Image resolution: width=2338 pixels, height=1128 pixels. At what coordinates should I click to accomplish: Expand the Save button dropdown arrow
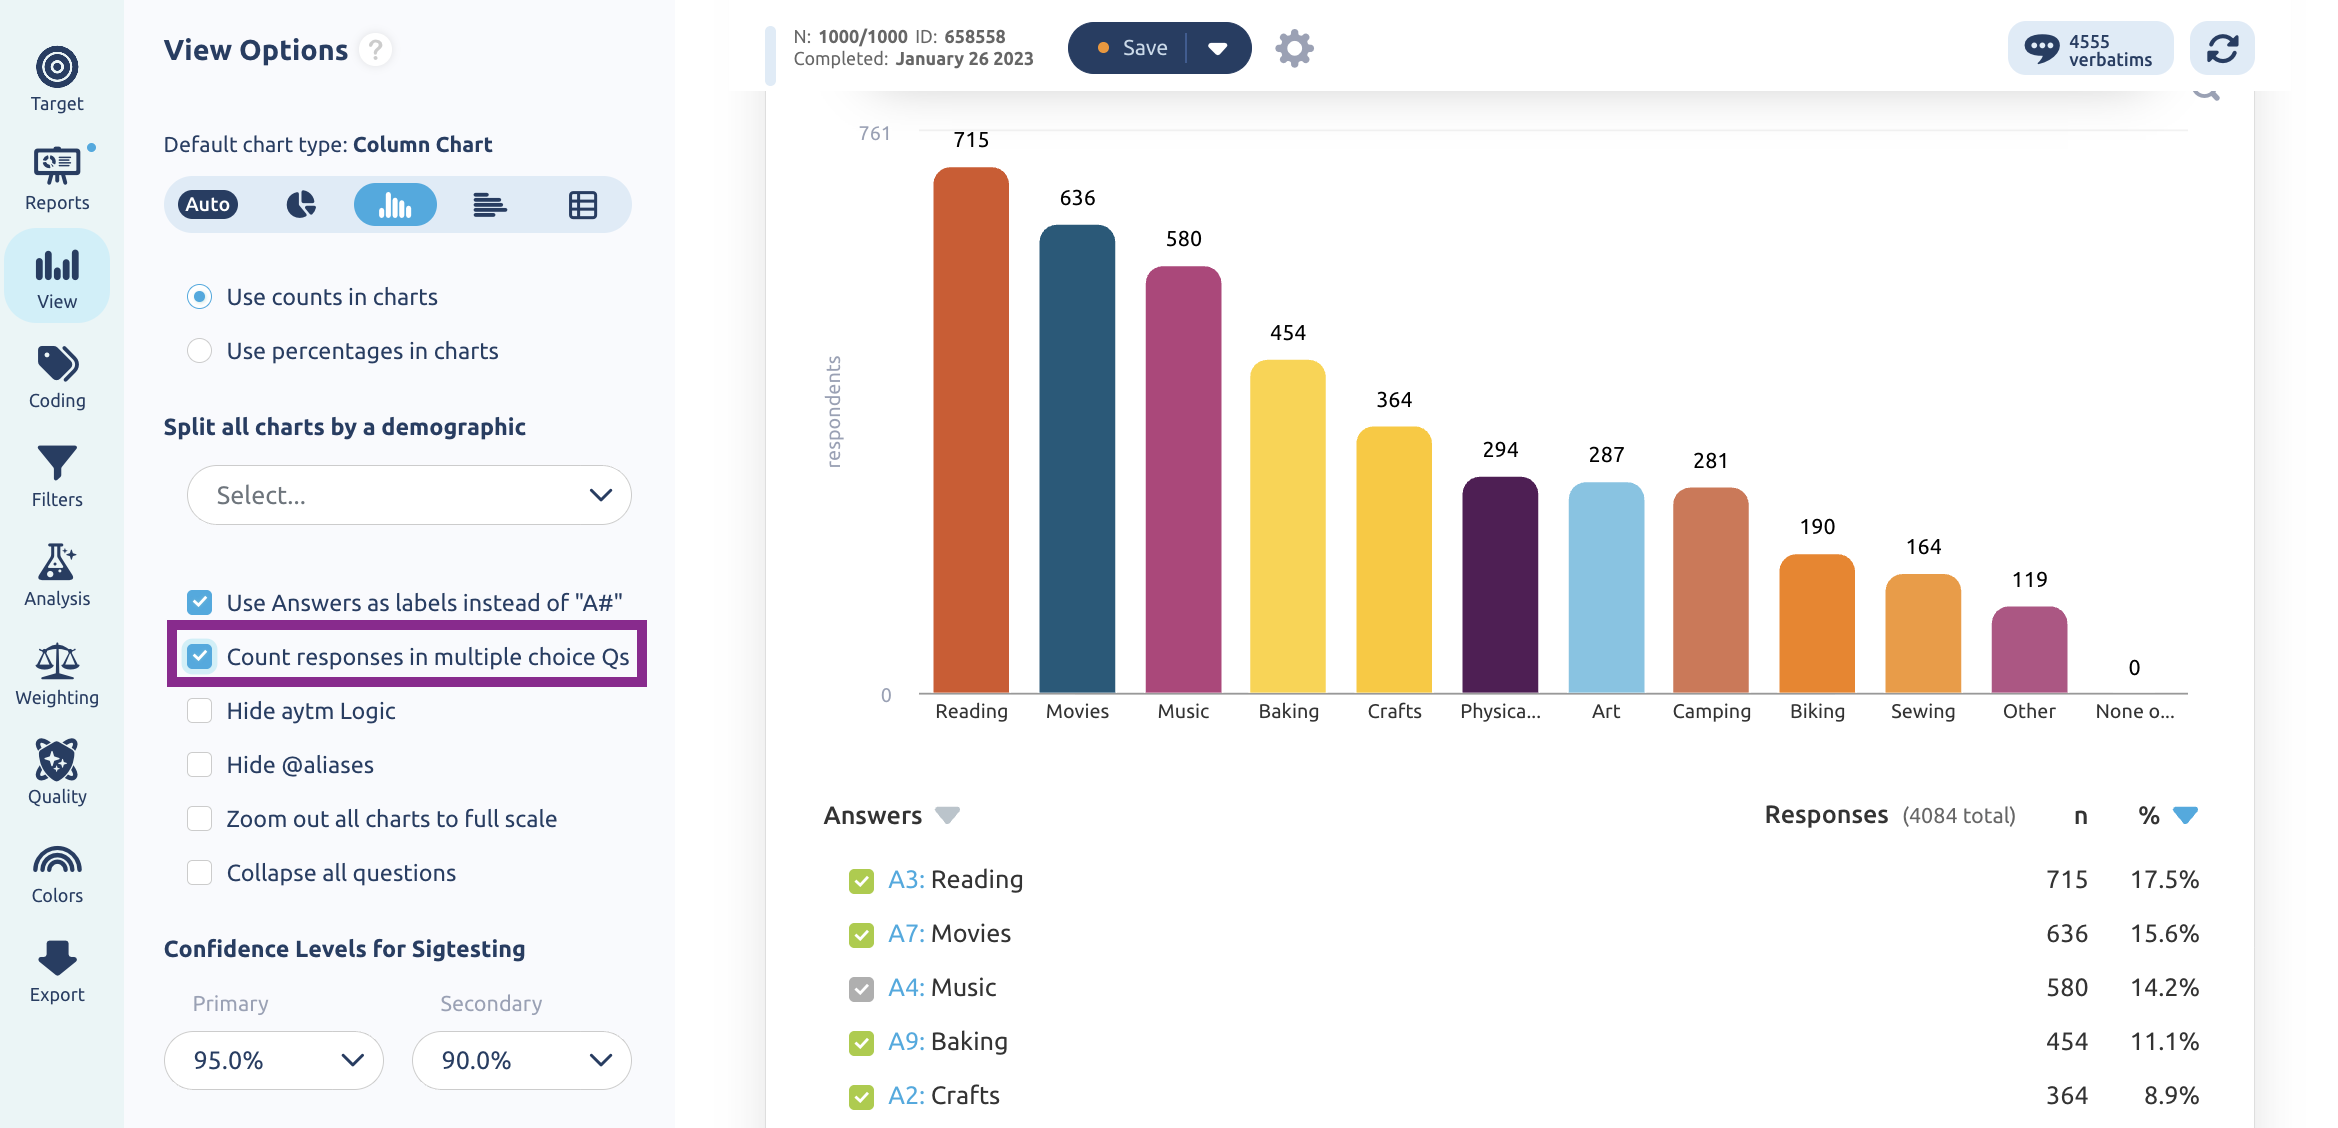(1218, 48)
